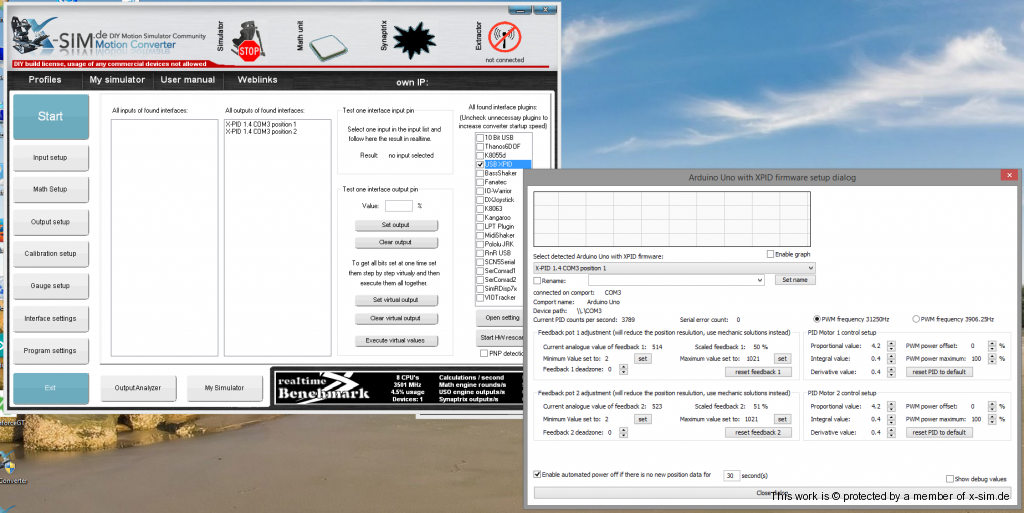Select output X-PID 1.4 COM3 position 1
Image resolution: width=1024 pixels, height=513 pixels.
click(261, 124)
